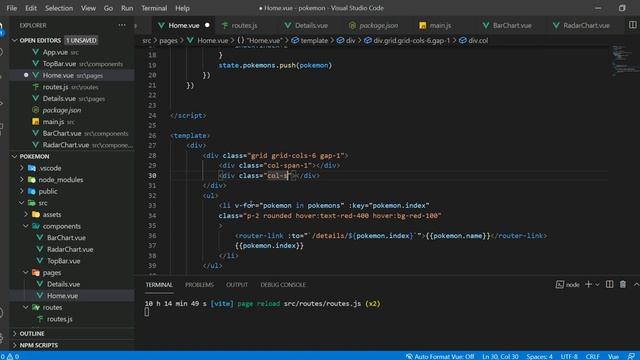Screen dimensions: 640x360
Task: Switch to main.js tab
Action: click(x=440, y=25)
